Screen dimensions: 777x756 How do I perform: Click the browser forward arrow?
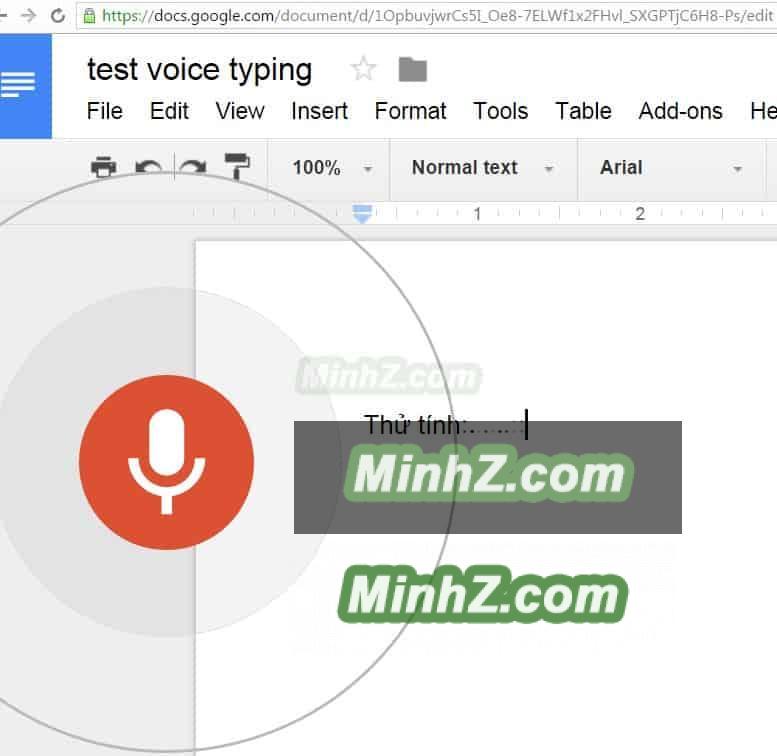pyautogui.click(x=28, y=15)
